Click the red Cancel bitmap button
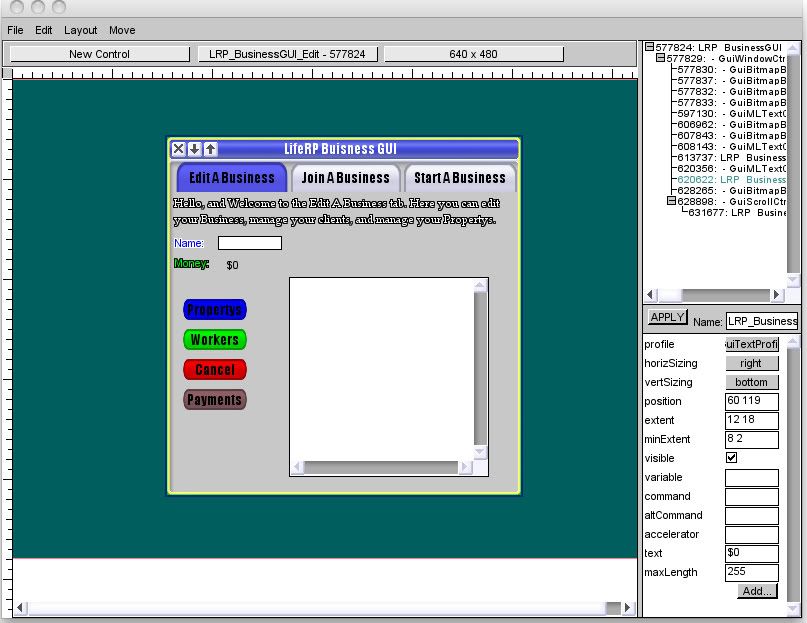 pos(214,370)
